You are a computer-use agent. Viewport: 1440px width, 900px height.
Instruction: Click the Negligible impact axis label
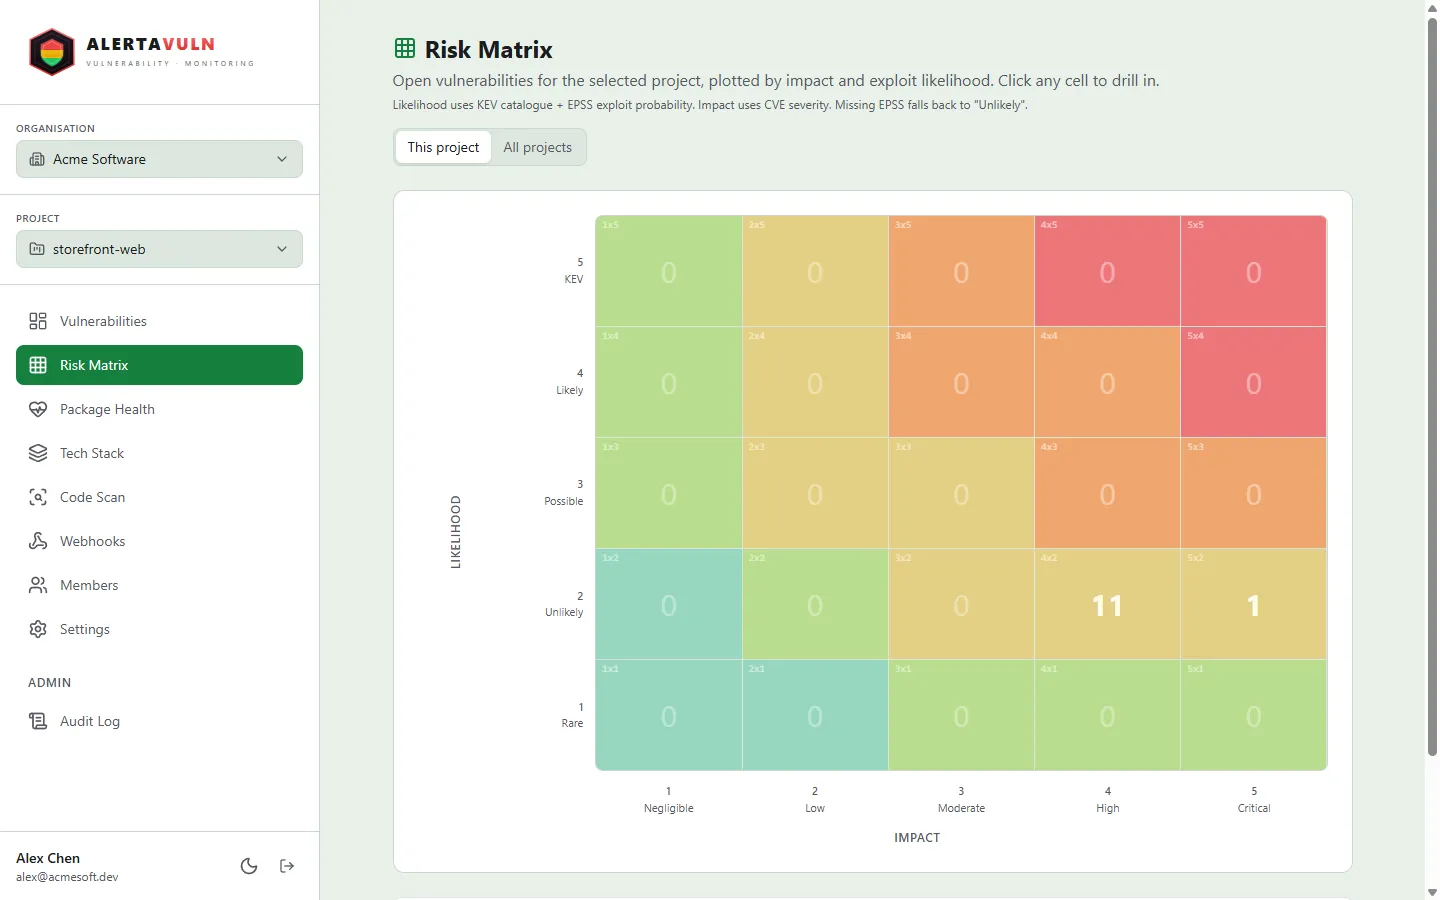[x=669, y=808]
